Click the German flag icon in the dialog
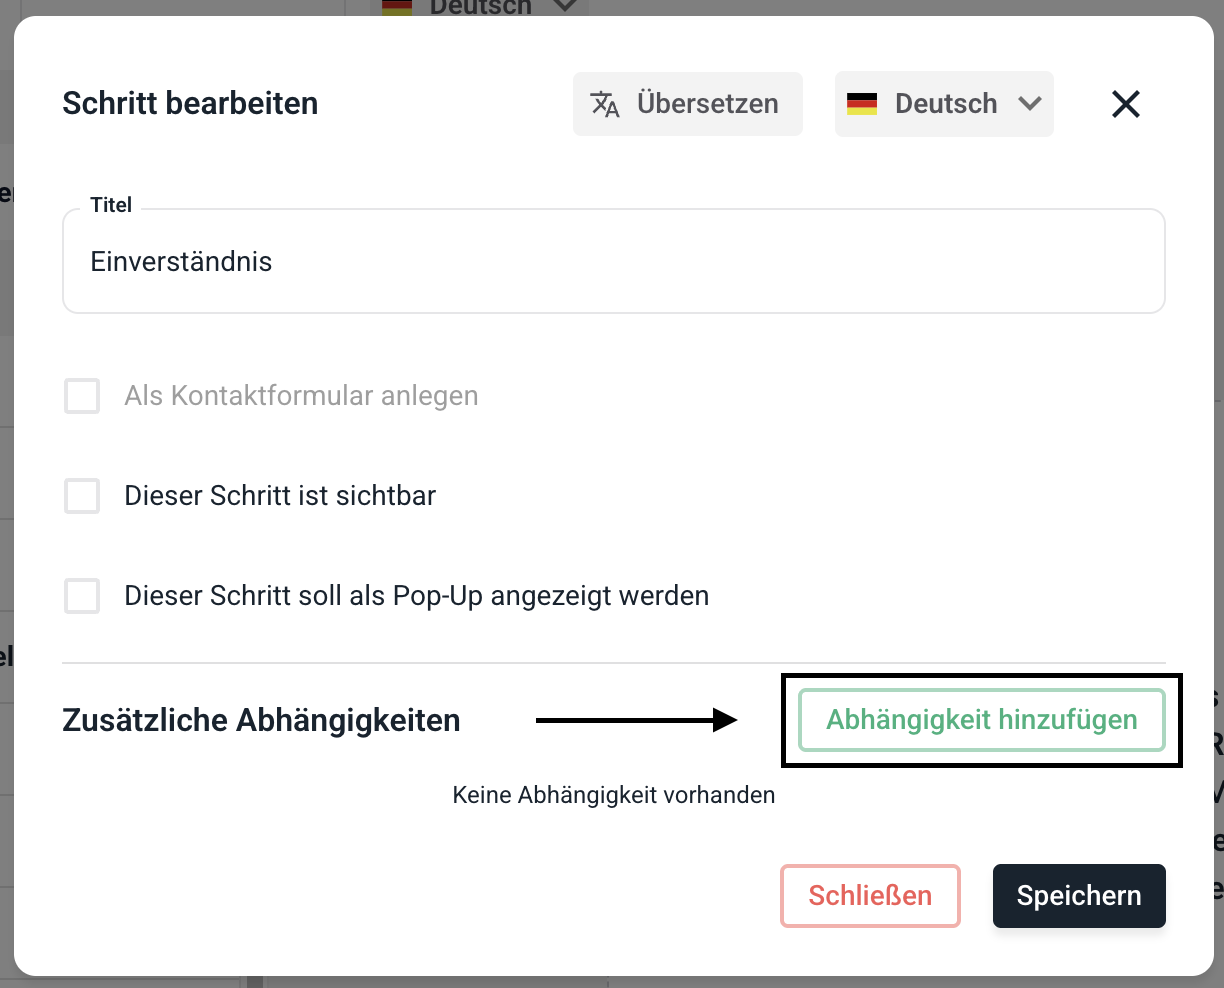The image size is (1224, 988). click(x=862, y=104)
